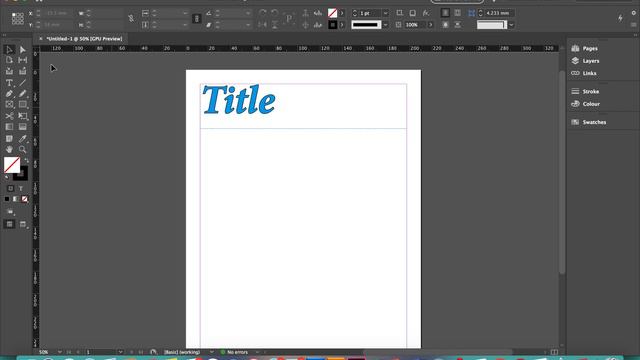Viewport: 640px width, 360px height.
Task: Click the 4.233 mm corner size field
Action: point(498,13)
